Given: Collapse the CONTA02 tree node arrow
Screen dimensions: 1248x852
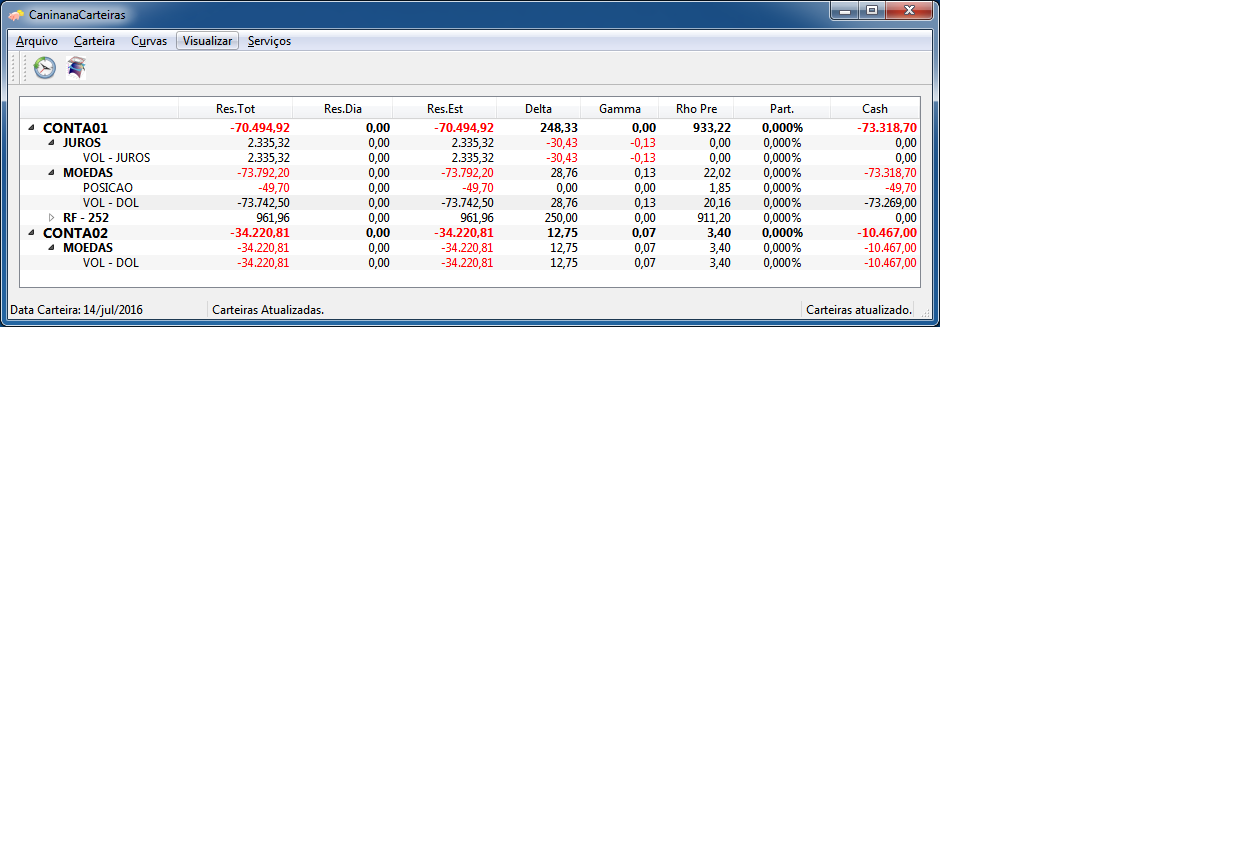Looking at the screenshot, I should (31, 233).
